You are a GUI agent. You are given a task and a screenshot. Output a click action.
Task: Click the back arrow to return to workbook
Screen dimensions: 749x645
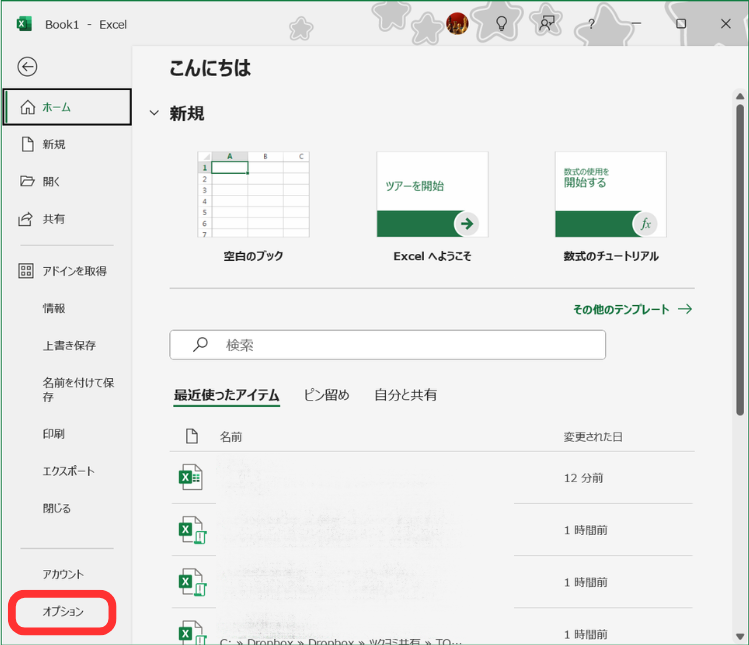click(x=27, y=66)
